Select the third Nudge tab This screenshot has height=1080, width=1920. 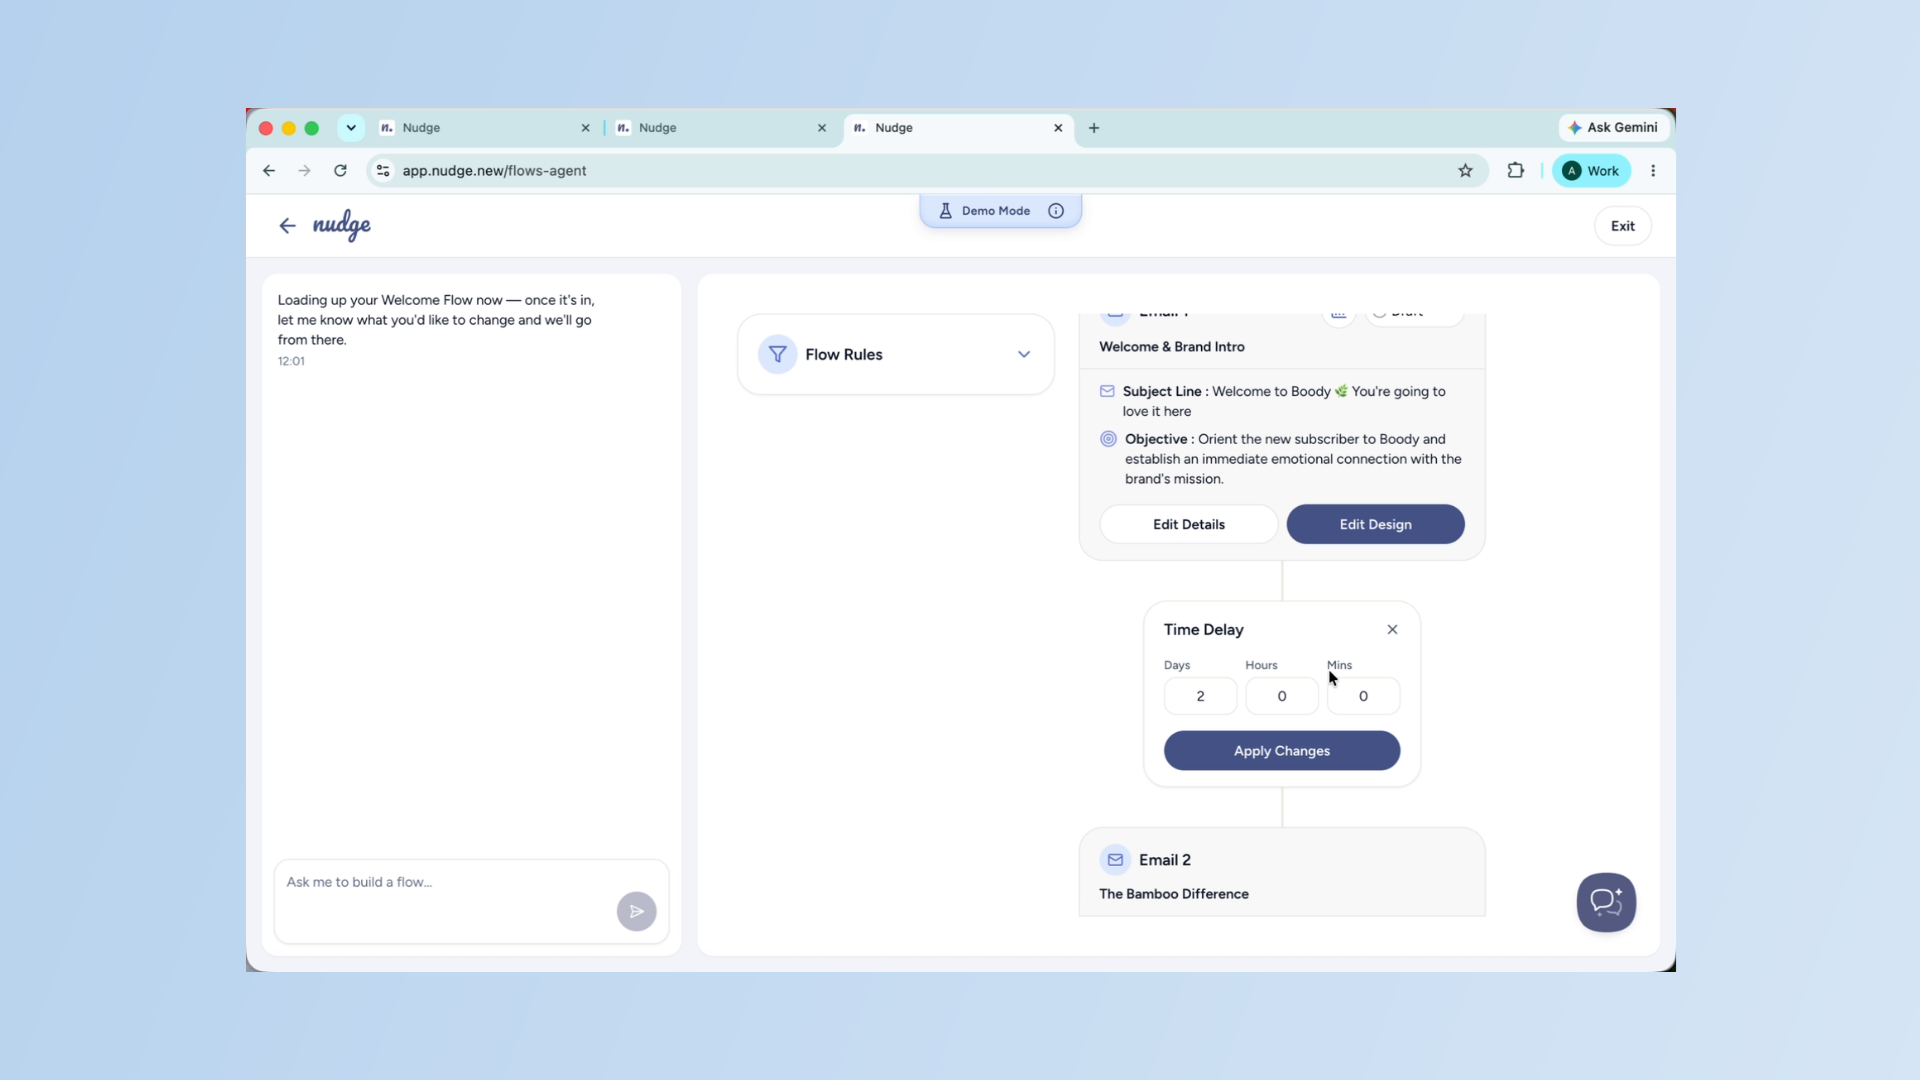coord(958,128)
